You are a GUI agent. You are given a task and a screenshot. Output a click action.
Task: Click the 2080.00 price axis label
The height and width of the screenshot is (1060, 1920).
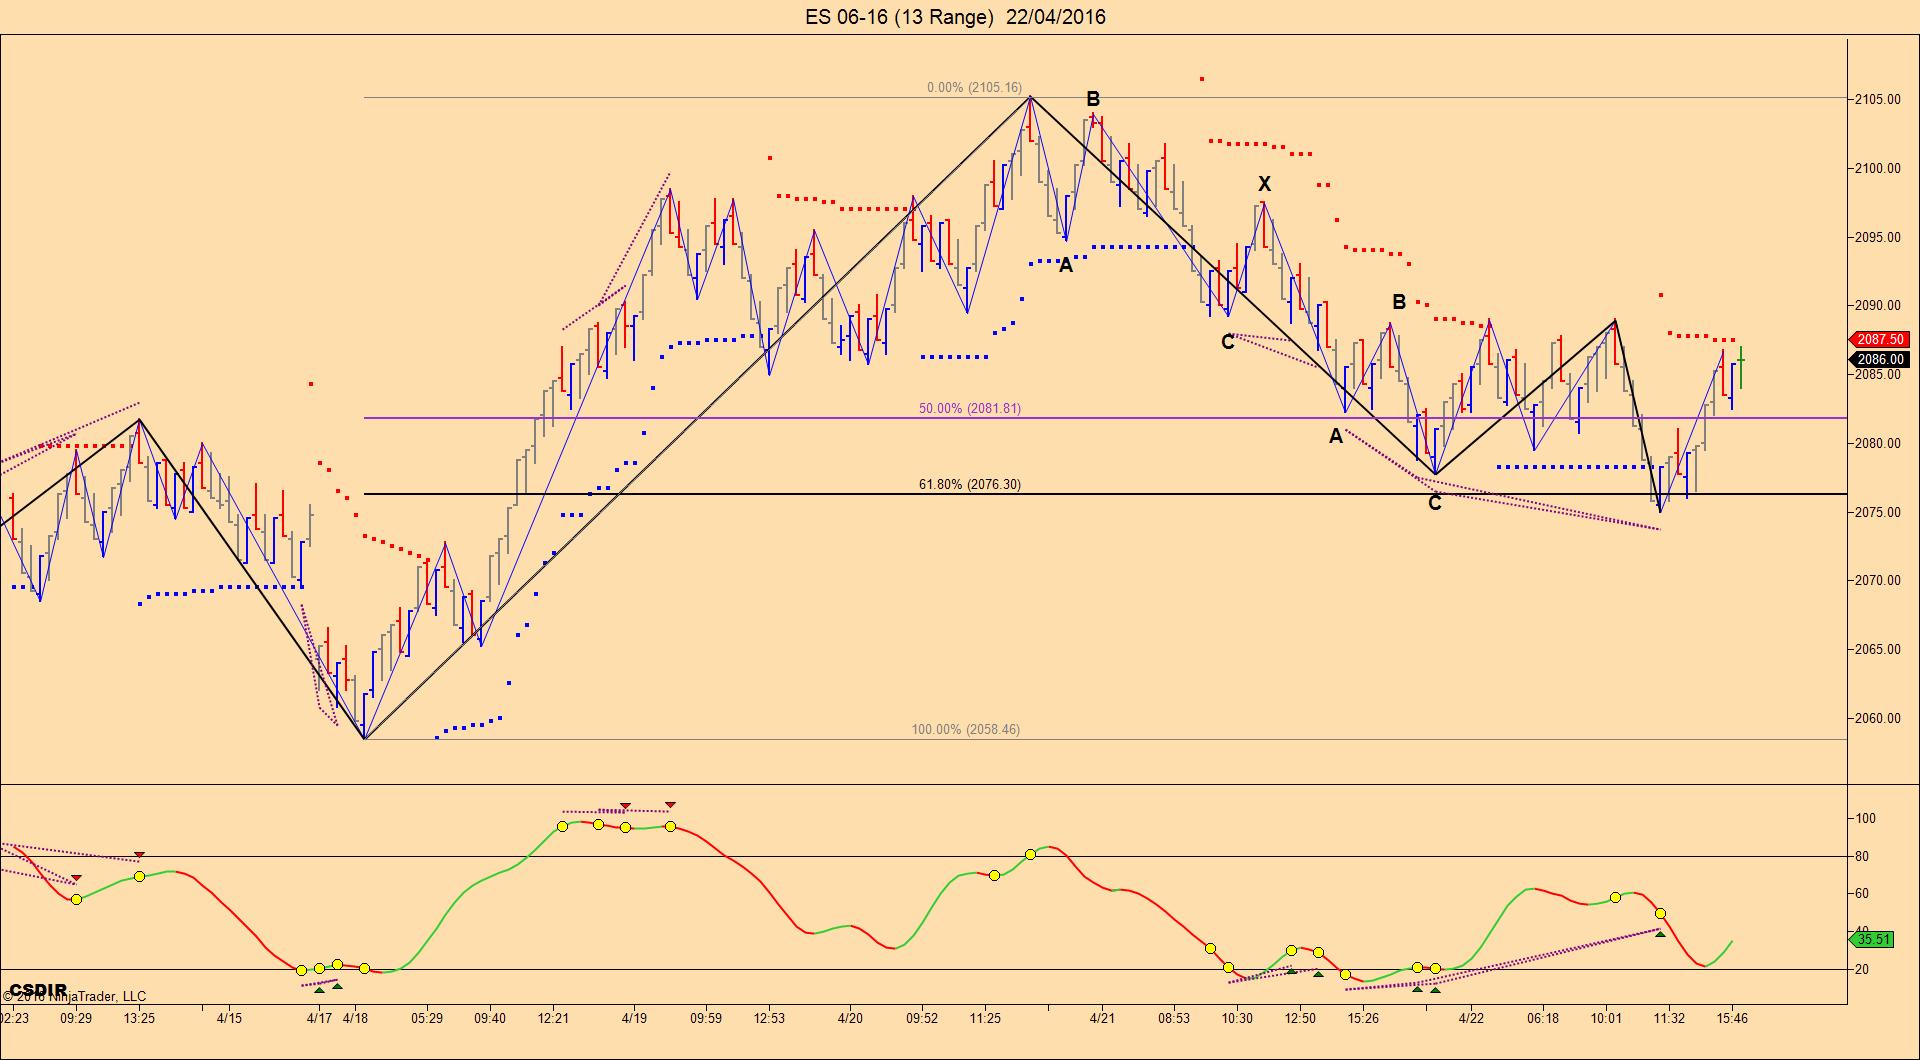tap(1879, 444)
